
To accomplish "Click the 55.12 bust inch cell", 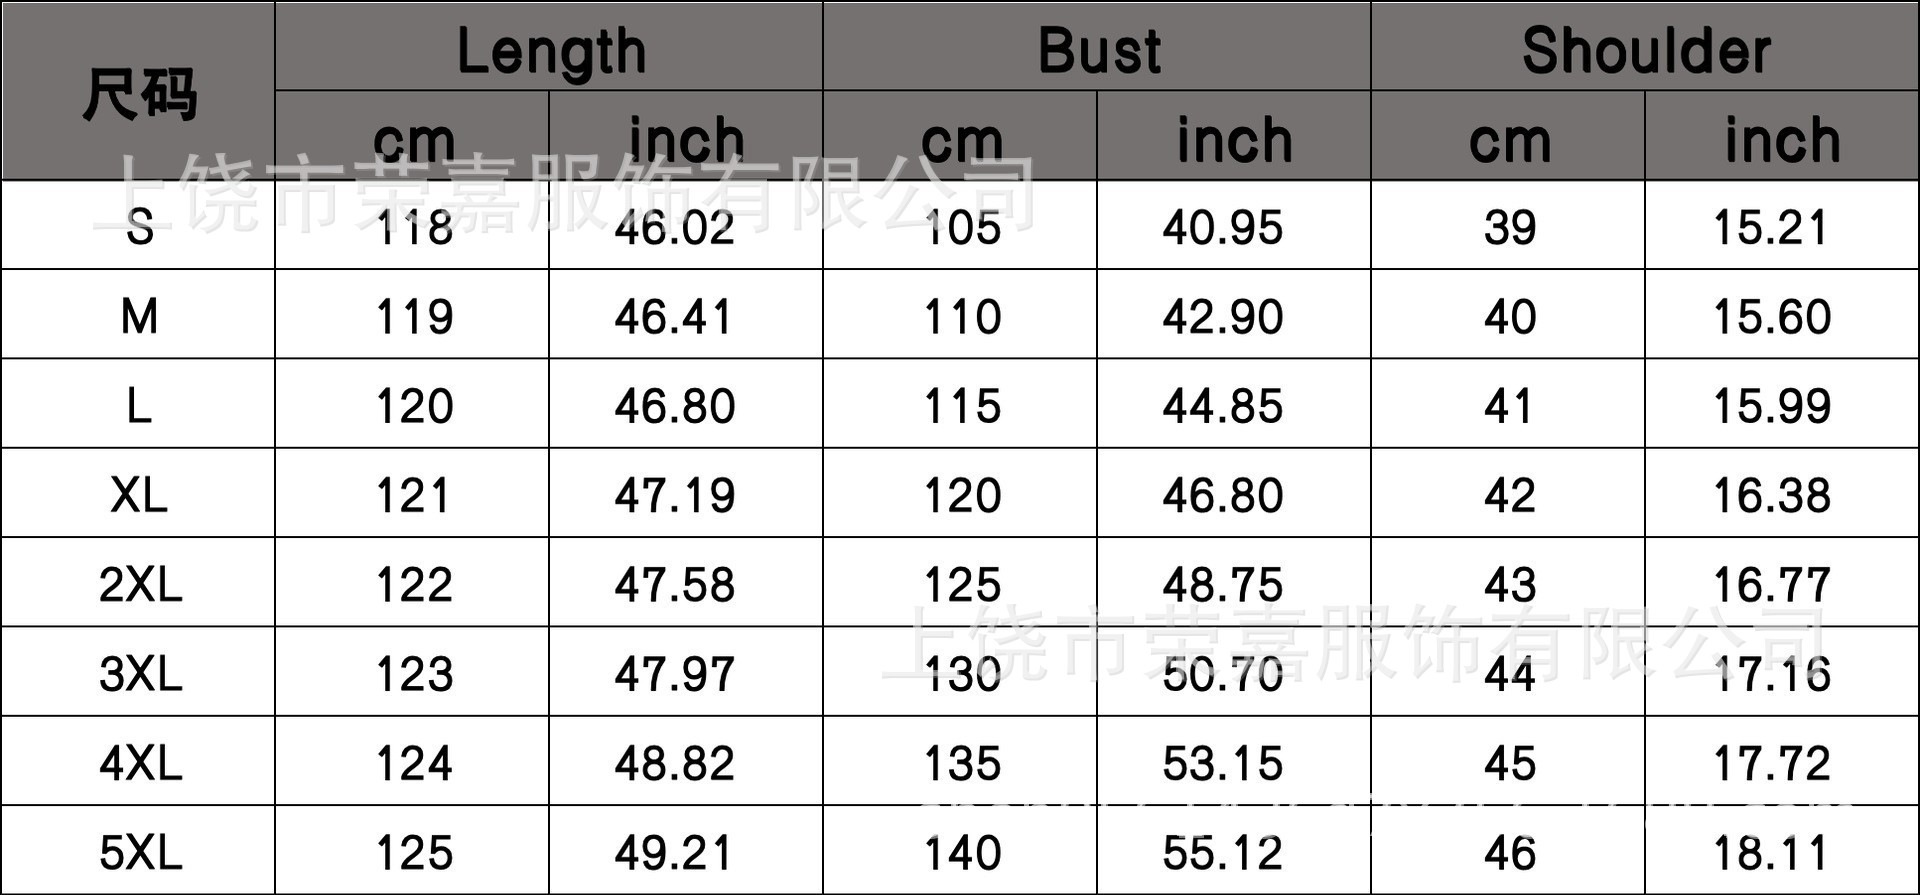I will [x=1222, y=853].
